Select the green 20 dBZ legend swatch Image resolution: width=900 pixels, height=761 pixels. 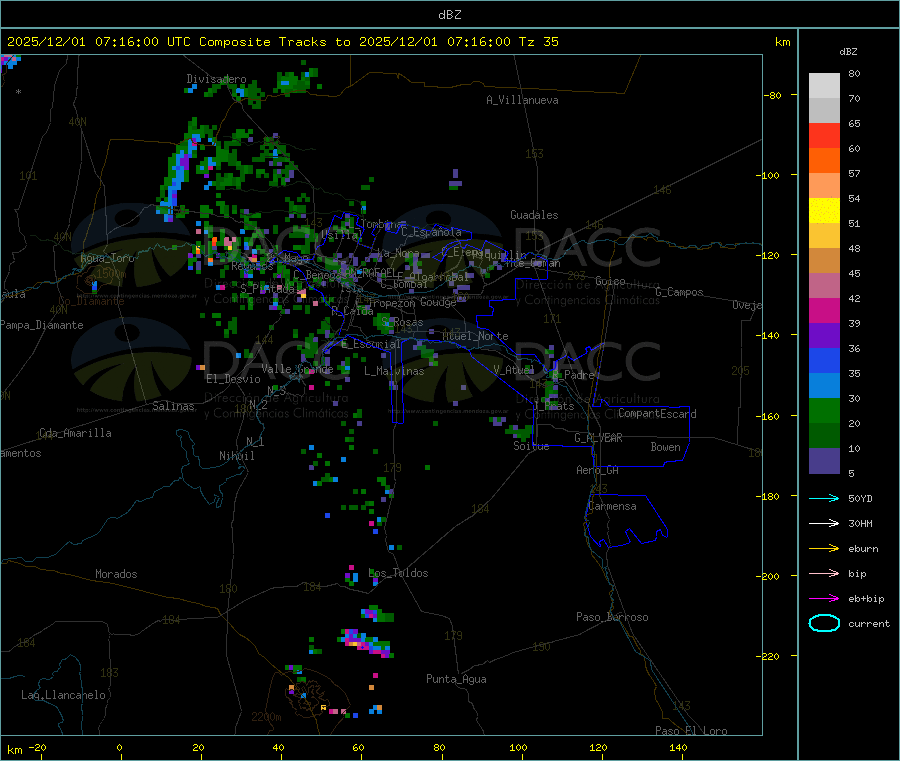coord(824,410)
